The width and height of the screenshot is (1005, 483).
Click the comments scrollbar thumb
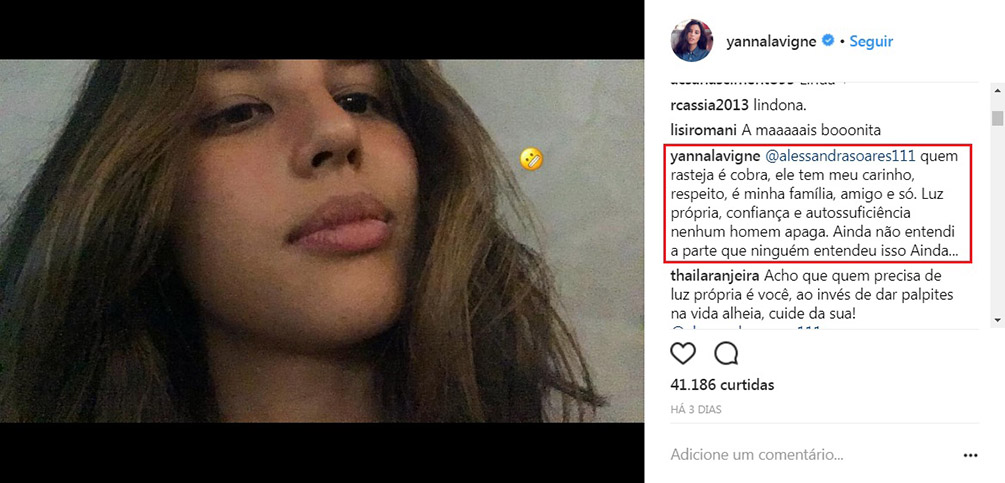(x=997, y=118)
